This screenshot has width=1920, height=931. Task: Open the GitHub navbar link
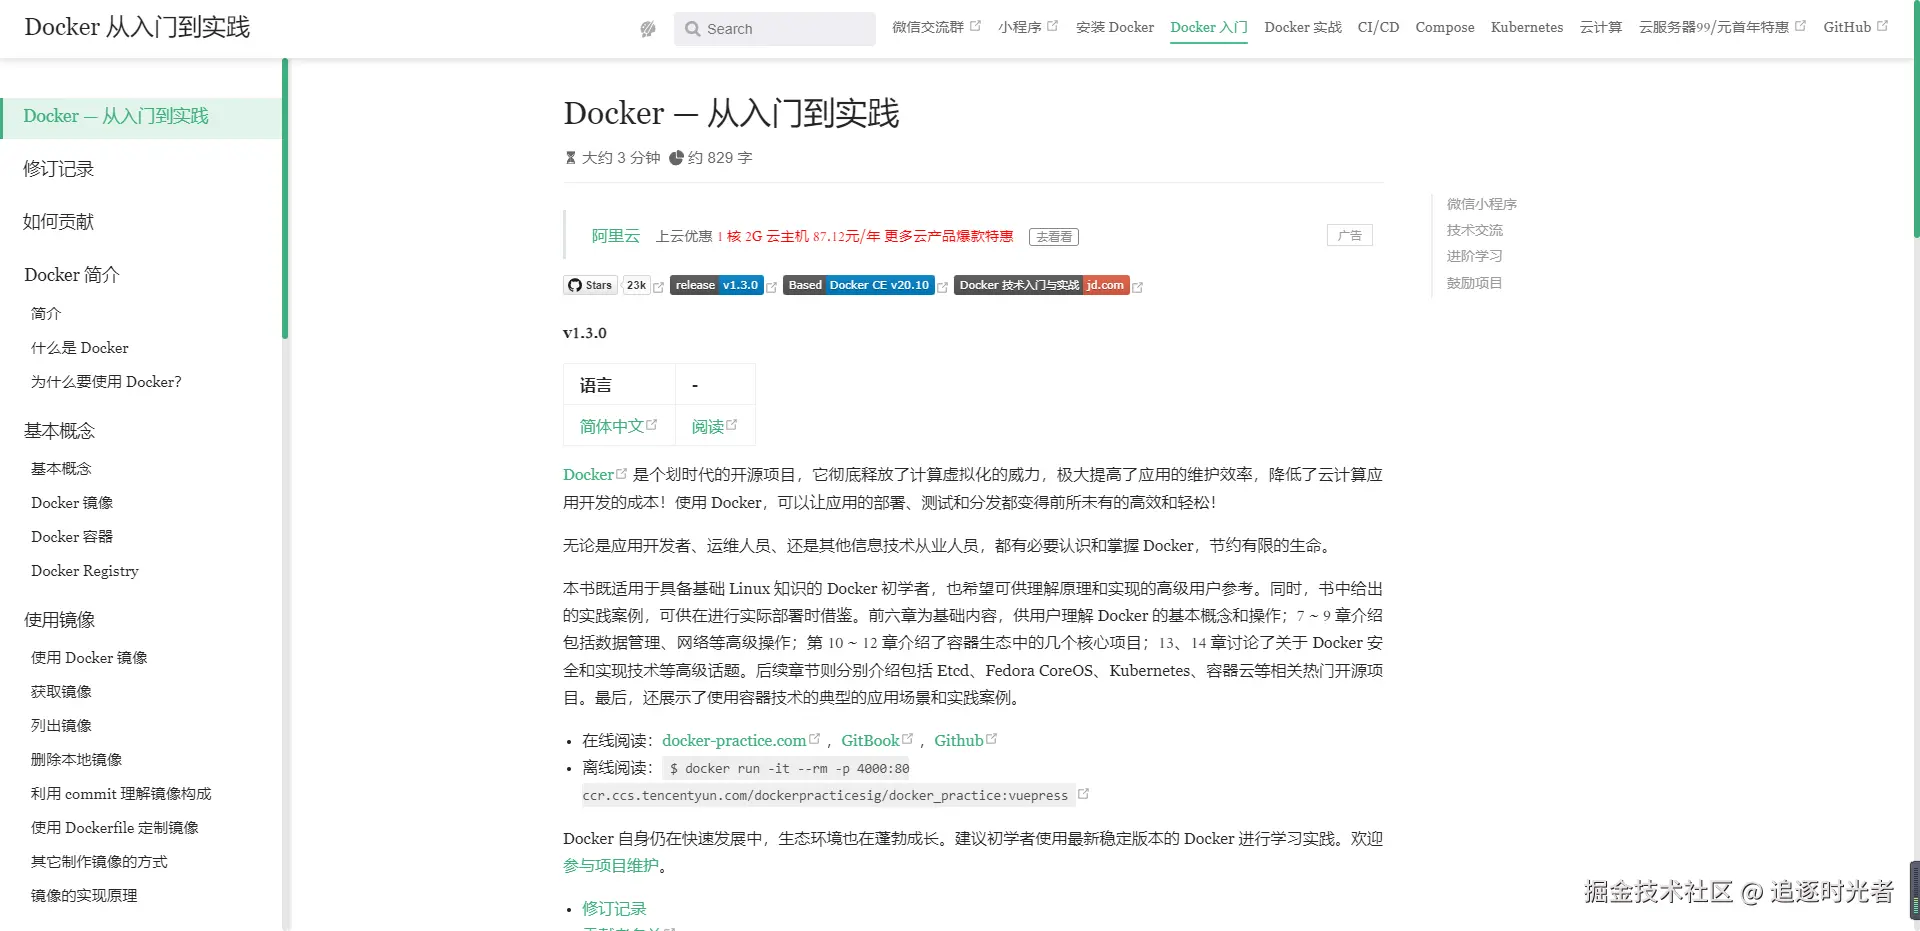pos(1855,27)
